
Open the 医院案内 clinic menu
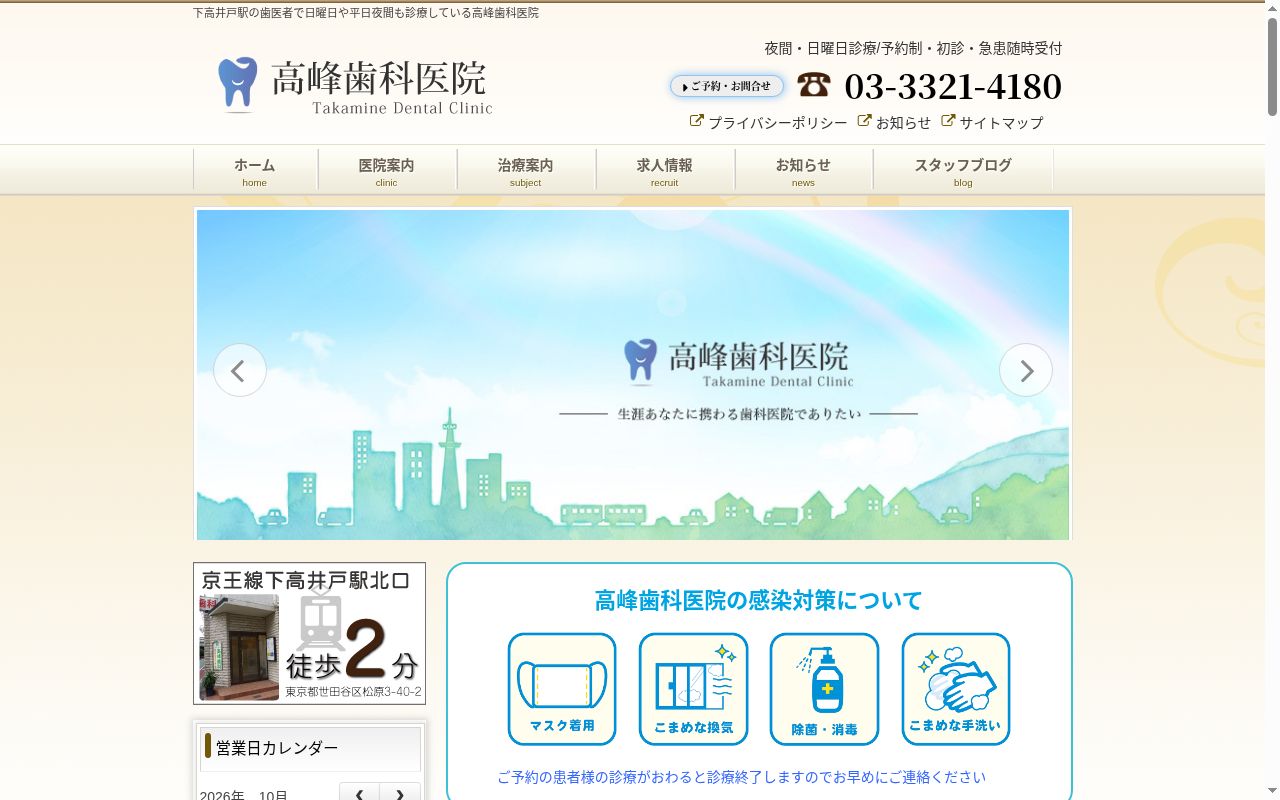point(387,170)
